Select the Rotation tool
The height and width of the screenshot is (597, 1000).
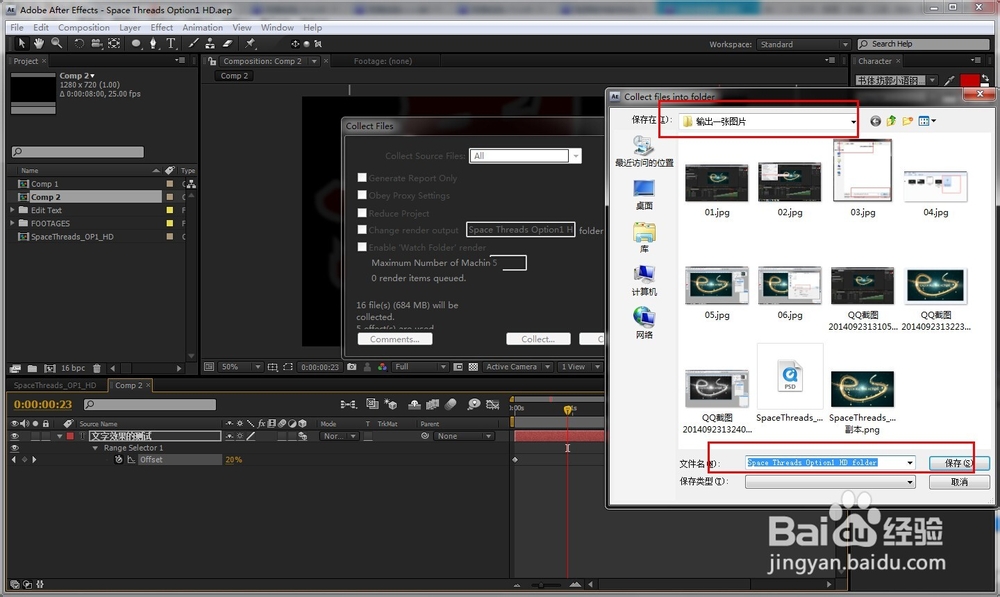click(79, 43)
